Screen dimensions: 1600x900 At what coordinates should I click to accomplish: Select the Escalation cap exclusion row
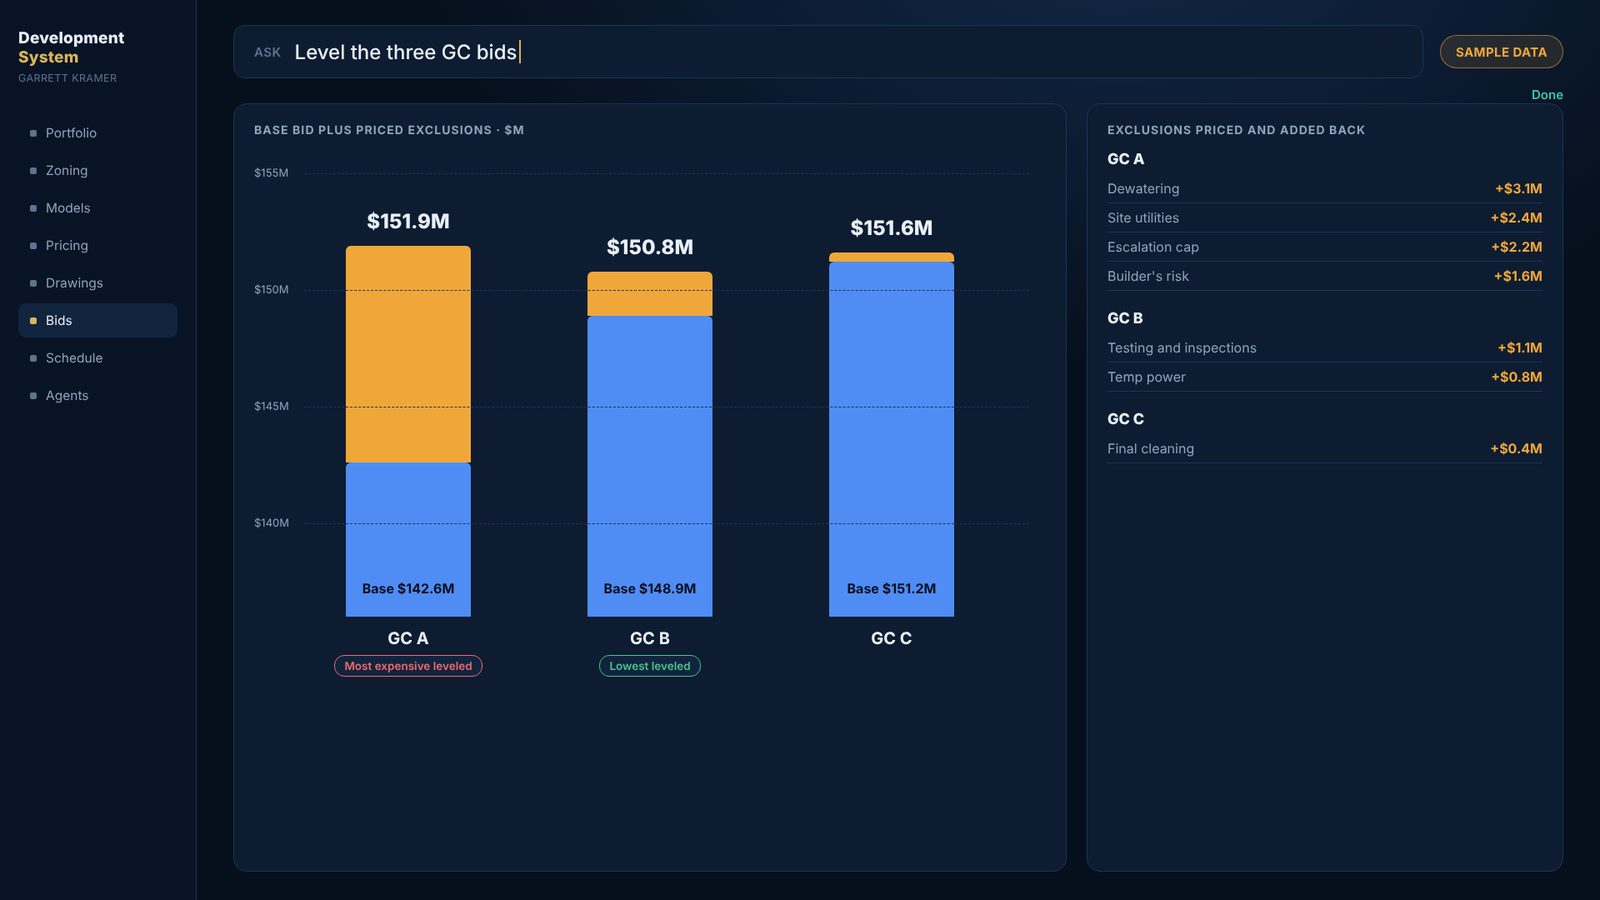pyautogui.click(x=1324, y=247)
